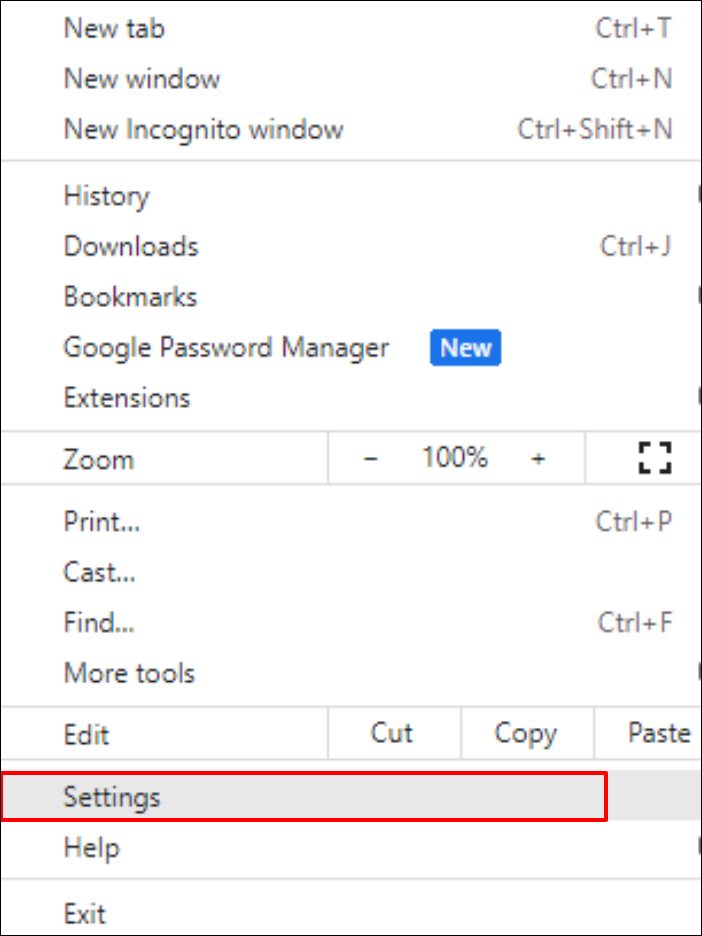
Task: Open Chrome Settings
Action: [112, 797]
